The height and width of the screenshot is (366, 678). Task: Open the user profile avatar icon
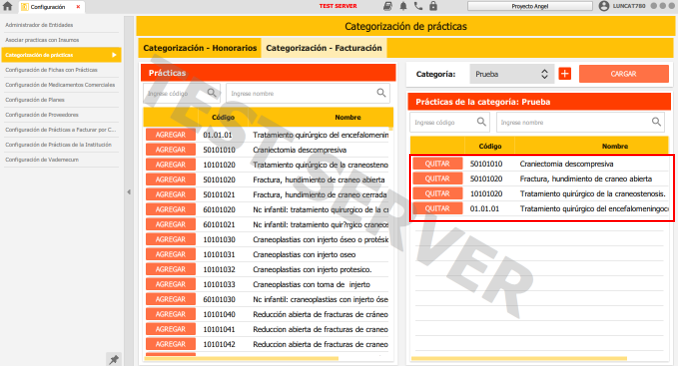604,6
